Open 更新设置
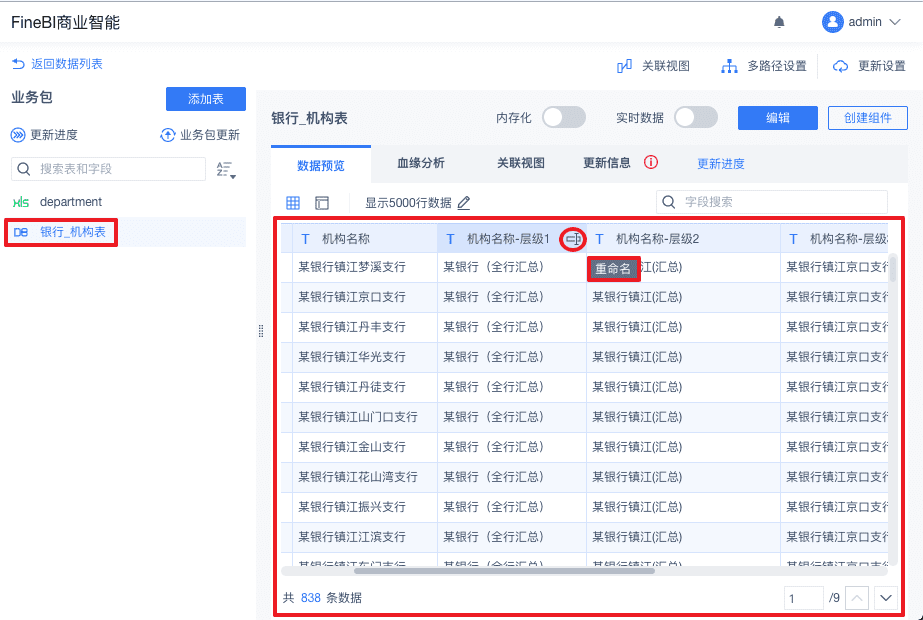This screenshot has width=923, height=620. [x=869, y=66]
